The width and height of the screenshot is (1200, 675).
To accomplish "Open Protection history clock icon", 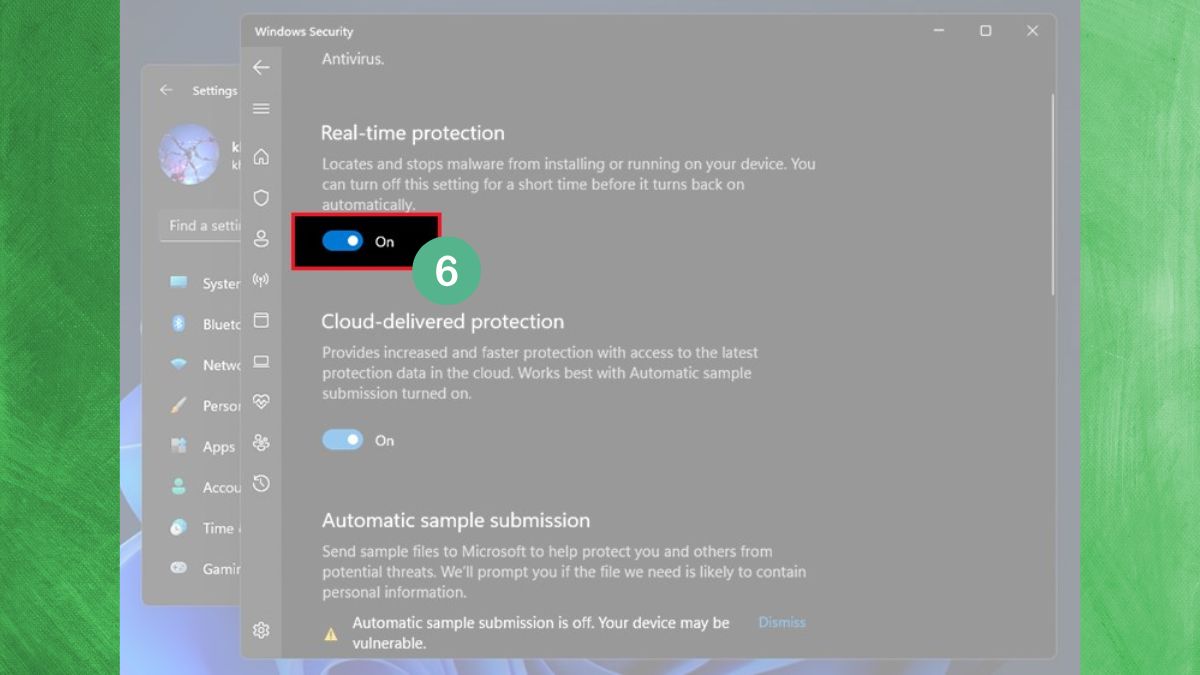I will (261, 484).
